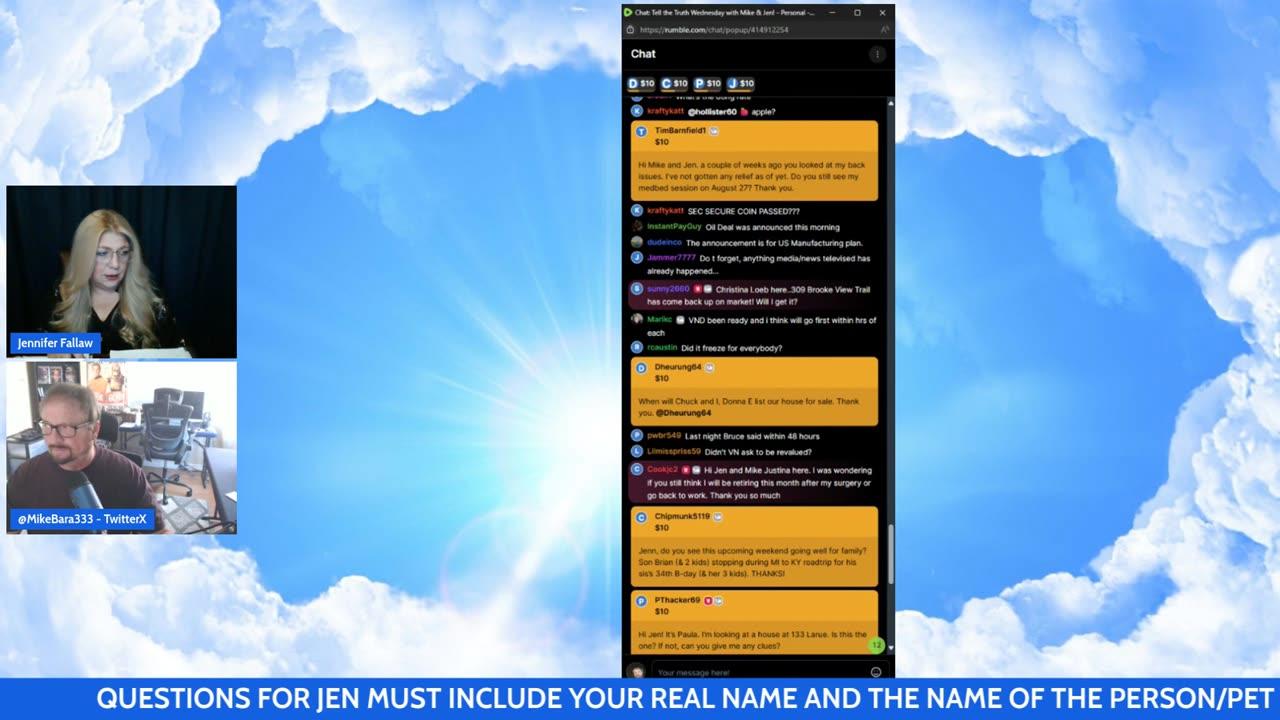The image size is (1280, 720).
Task: Click 'Did it freeze for everybody?' message
Action: pos(732,348)
